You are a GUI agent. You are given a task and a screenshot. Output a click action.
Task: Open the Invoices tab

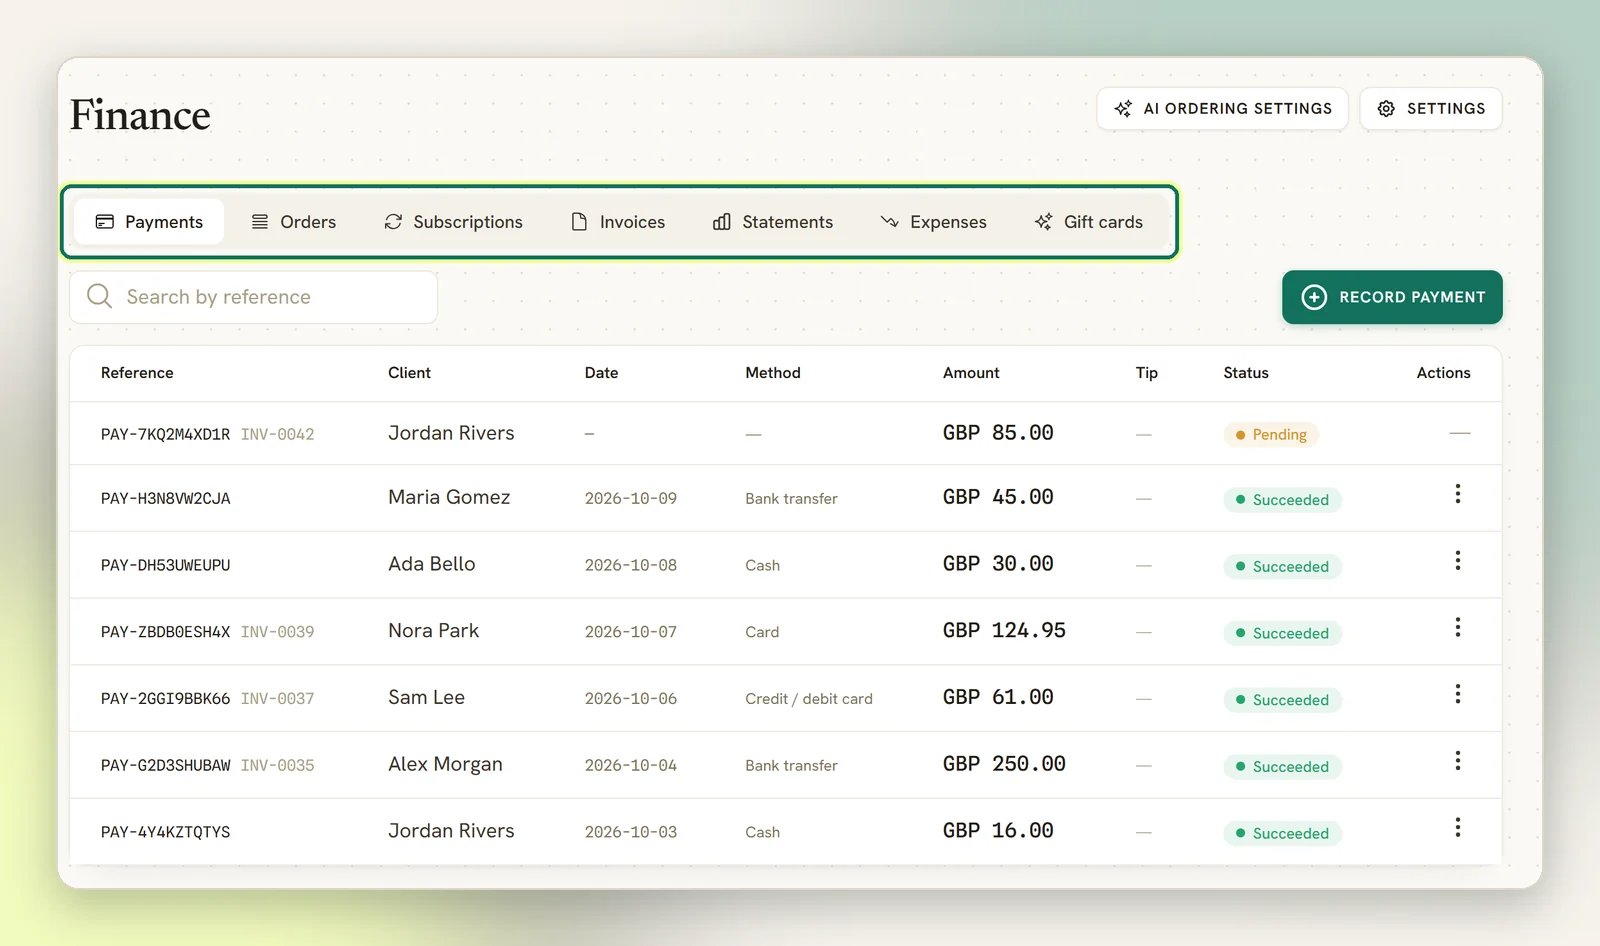pos(618,222)
